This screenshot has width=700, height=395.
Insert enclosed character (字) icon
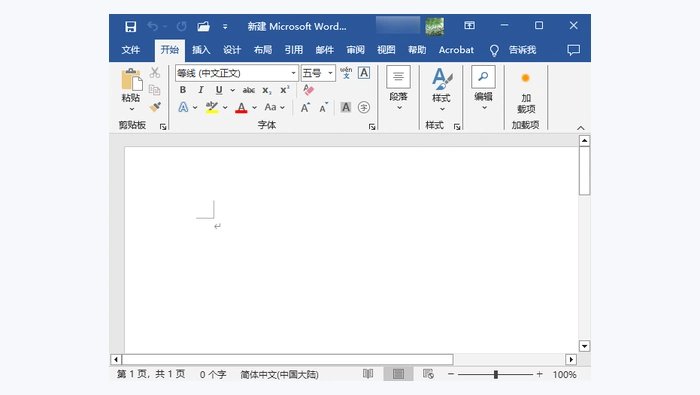(x=364, y=107)
